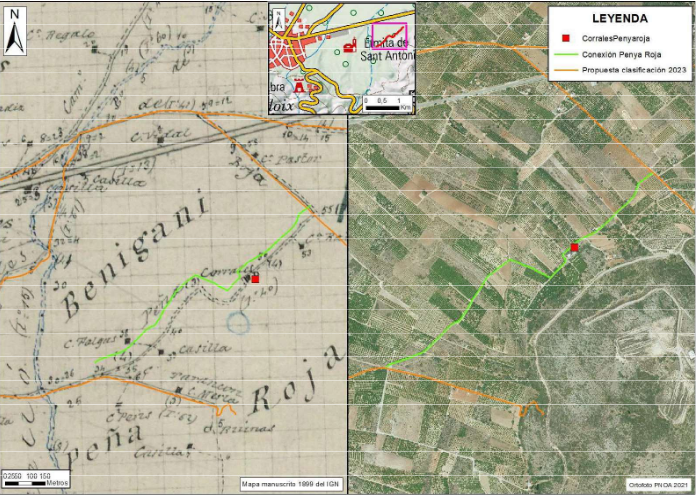Click the blue circle on the historical map
The height and width of the screenshot is (495, 696).
[237, 321]
